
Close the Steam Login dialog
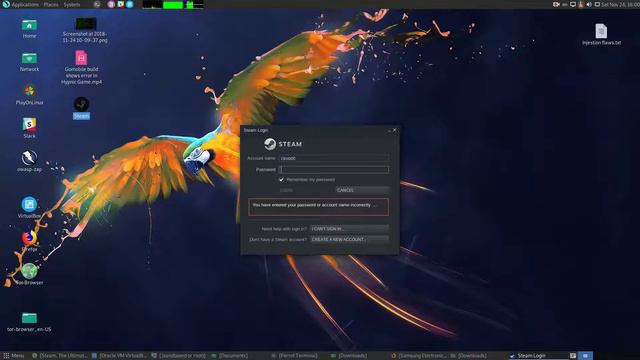(x=394, y=130)
